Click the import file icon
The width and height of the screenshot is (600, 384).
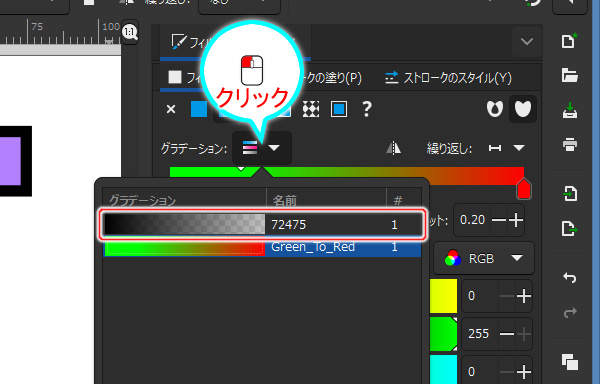[570, 194]
